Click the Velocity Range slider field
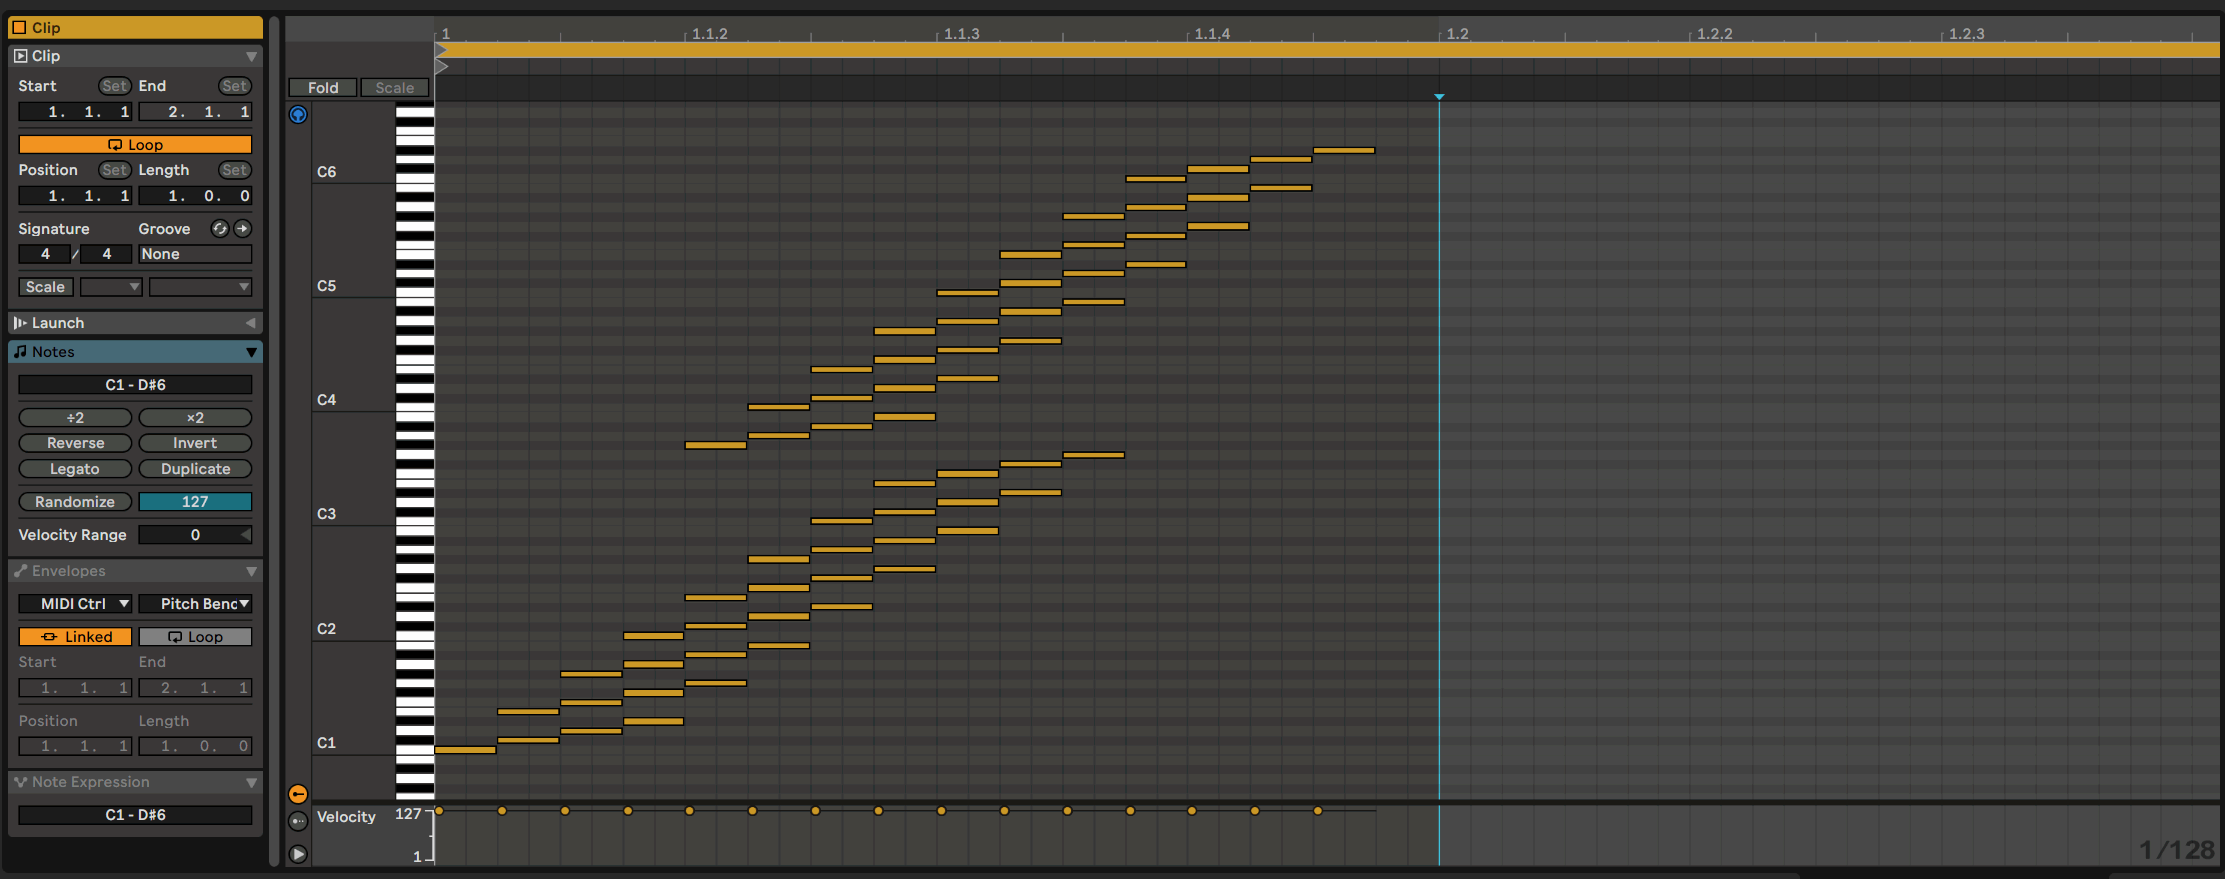Screen dimensions: 2225x879 [x=195, y=535]
